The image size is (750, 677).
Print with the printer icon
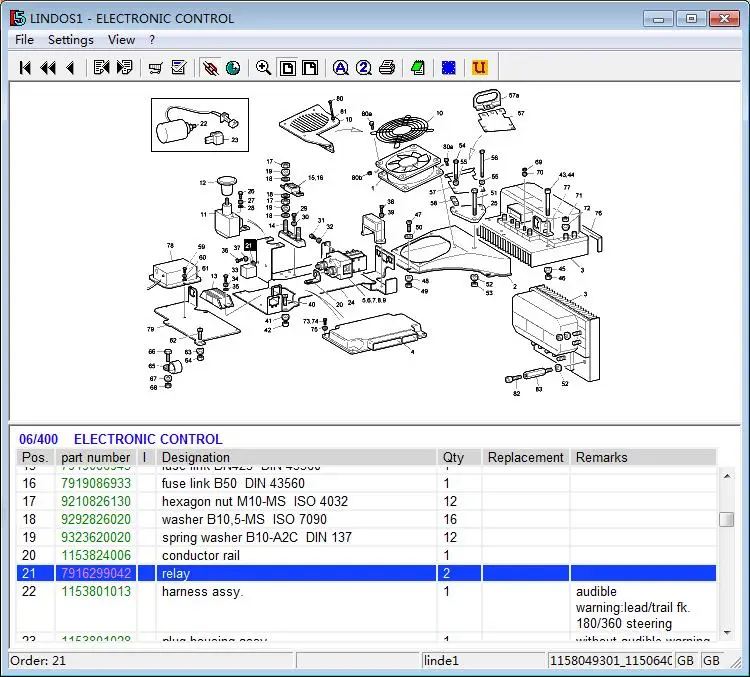[387, 68]
